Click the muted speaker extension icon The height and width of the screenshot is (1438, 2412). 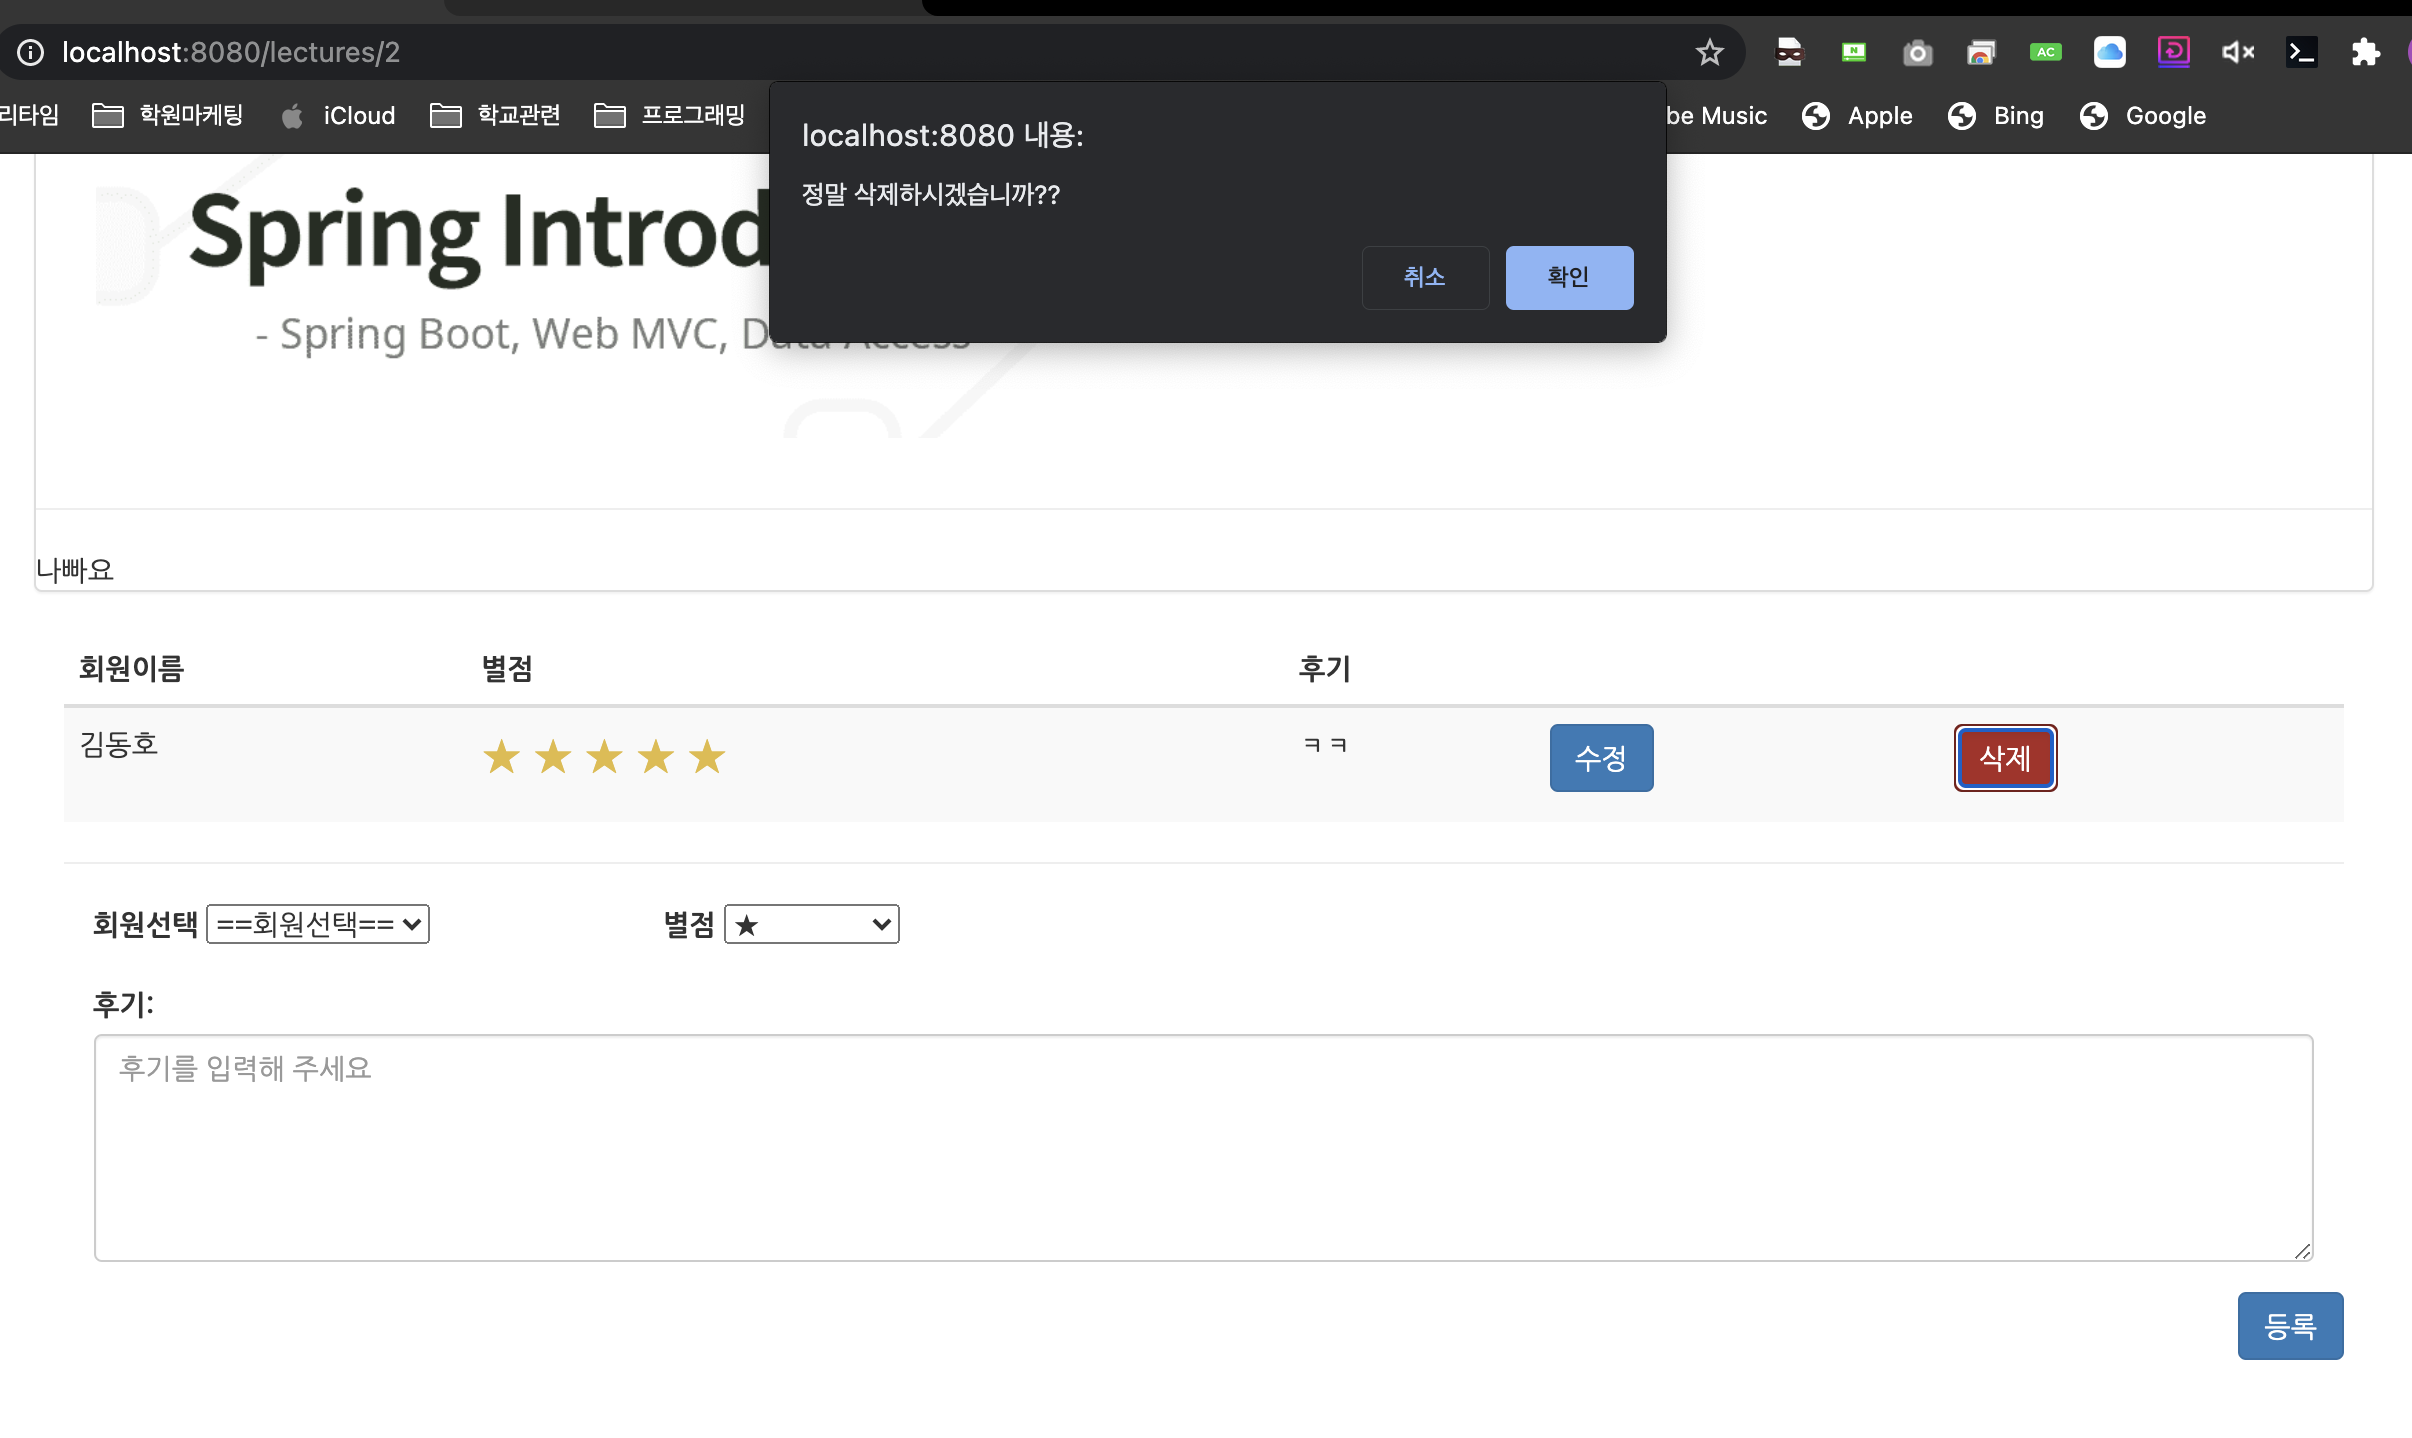(2237, 52)
